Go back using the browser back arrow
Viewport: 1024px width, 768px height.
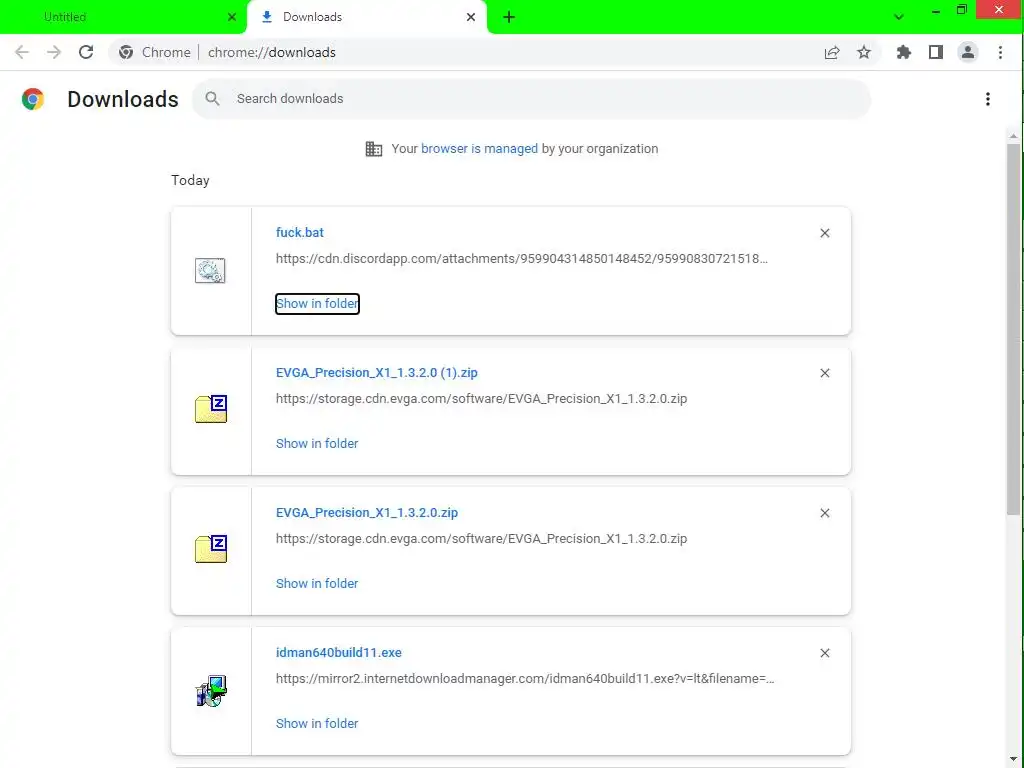click(22, 52)
